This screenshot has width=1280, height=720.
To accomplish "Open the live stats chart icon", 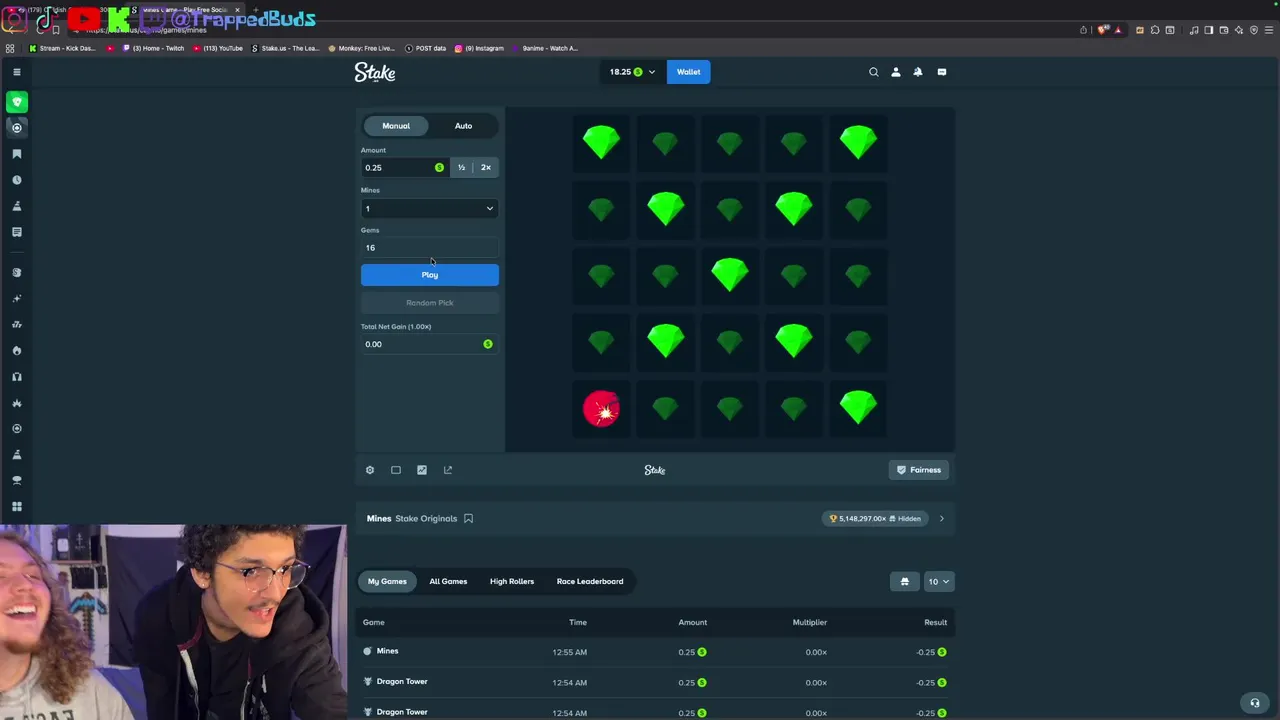I will point(422,470).
